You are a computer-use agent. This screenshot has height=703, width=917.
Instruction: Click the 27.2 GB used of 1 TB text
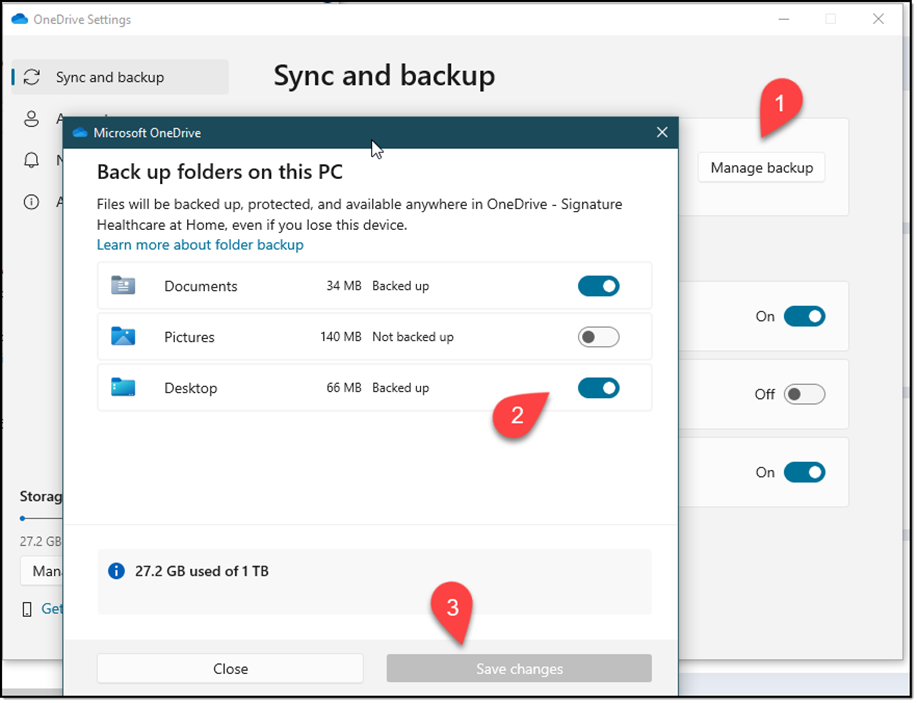click(x=202, y=572)
